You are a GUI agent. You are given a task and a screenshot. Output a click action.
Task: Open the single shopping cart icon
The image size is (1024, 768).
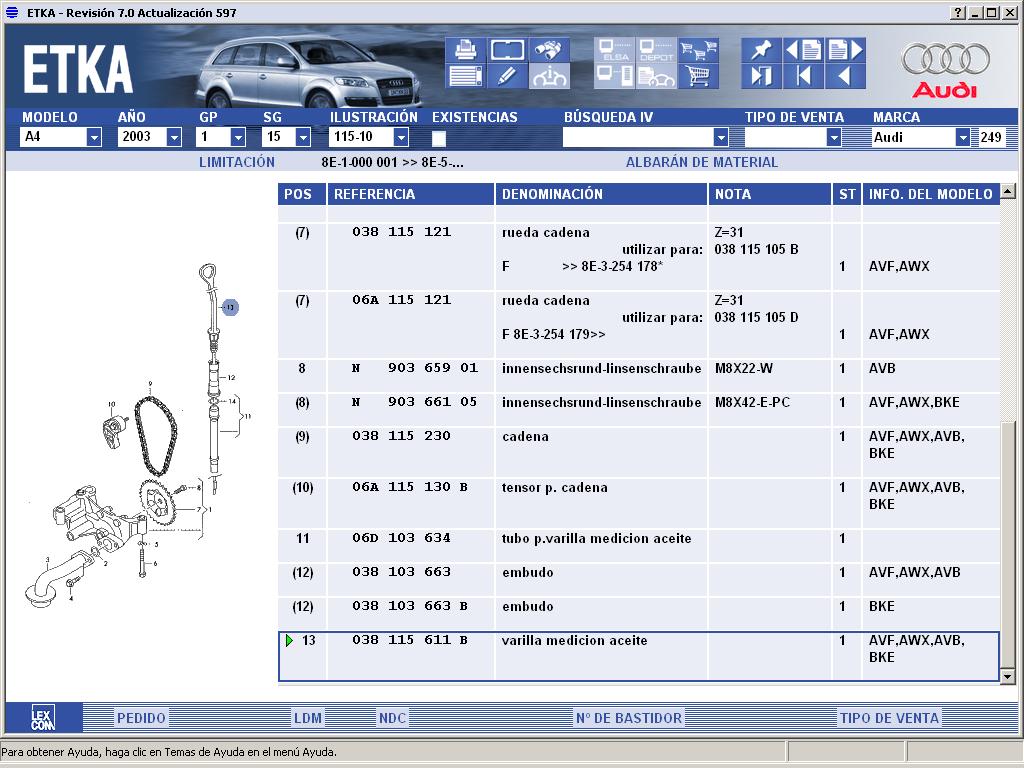coord(698,76)
